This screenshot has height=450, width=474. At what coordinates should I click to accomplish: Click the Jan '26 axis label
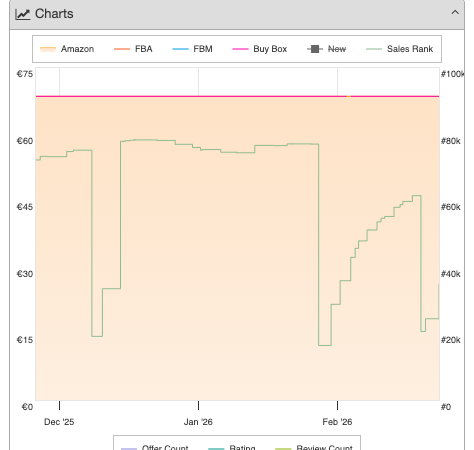(x=198, y=422)
